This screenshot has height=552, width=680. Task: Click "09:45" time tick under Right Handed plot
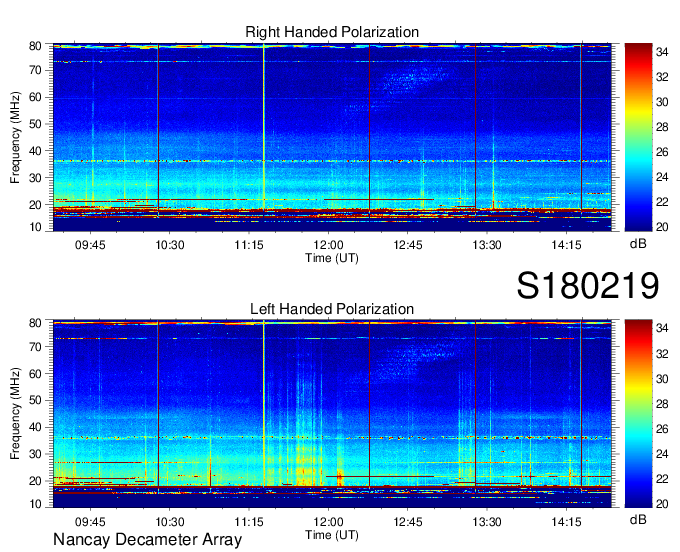tap(90, 245)
